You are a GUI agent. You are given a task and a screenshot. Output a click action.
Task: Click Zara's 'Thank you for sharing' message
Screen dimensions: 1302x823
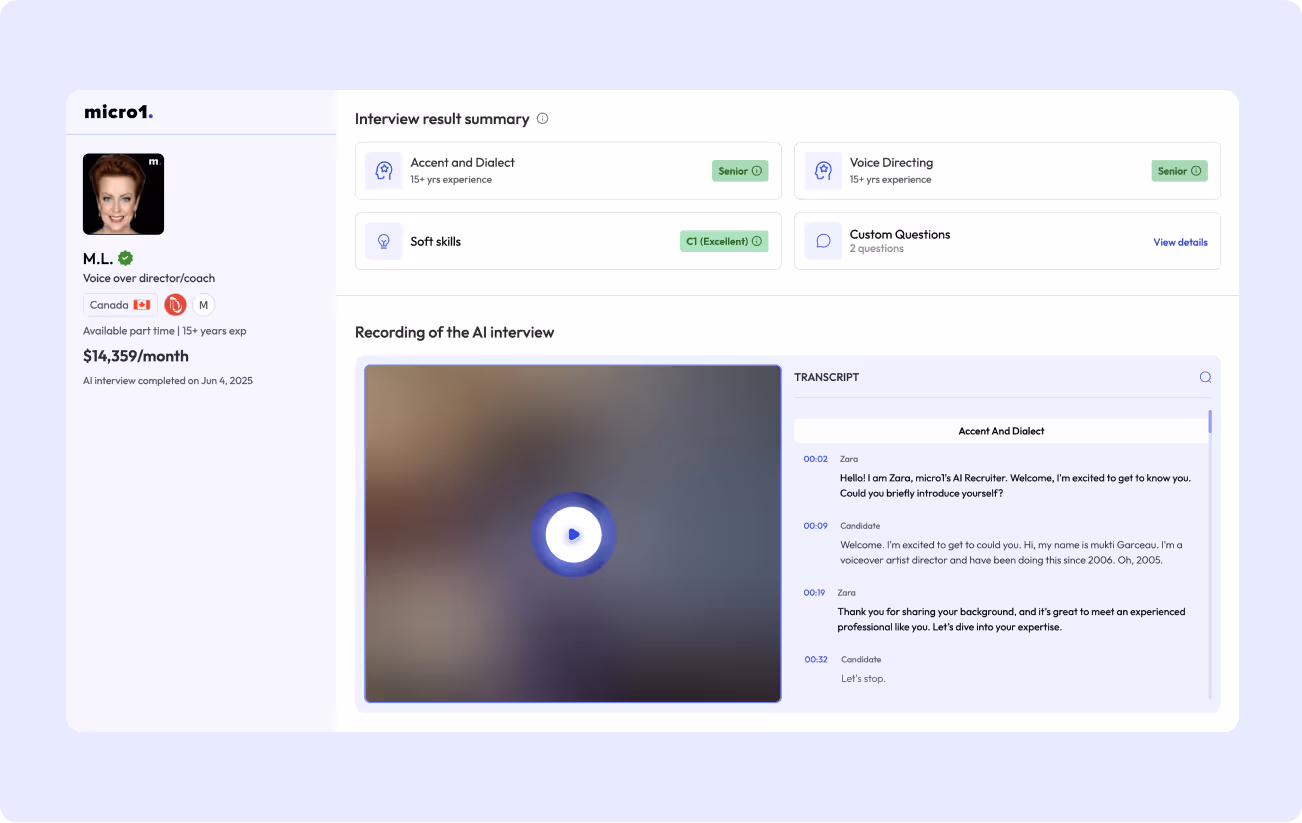pyautogui.click(x=1011, y=620)
